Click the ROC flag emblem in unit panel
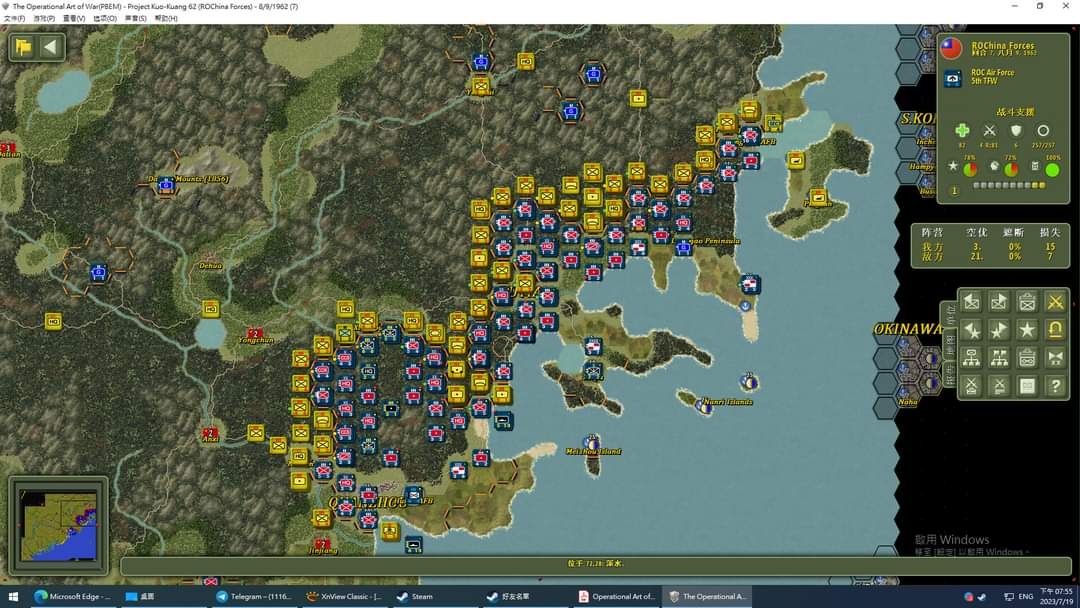The height and width of the screenshot is (608, 1080). coord(952,49)
